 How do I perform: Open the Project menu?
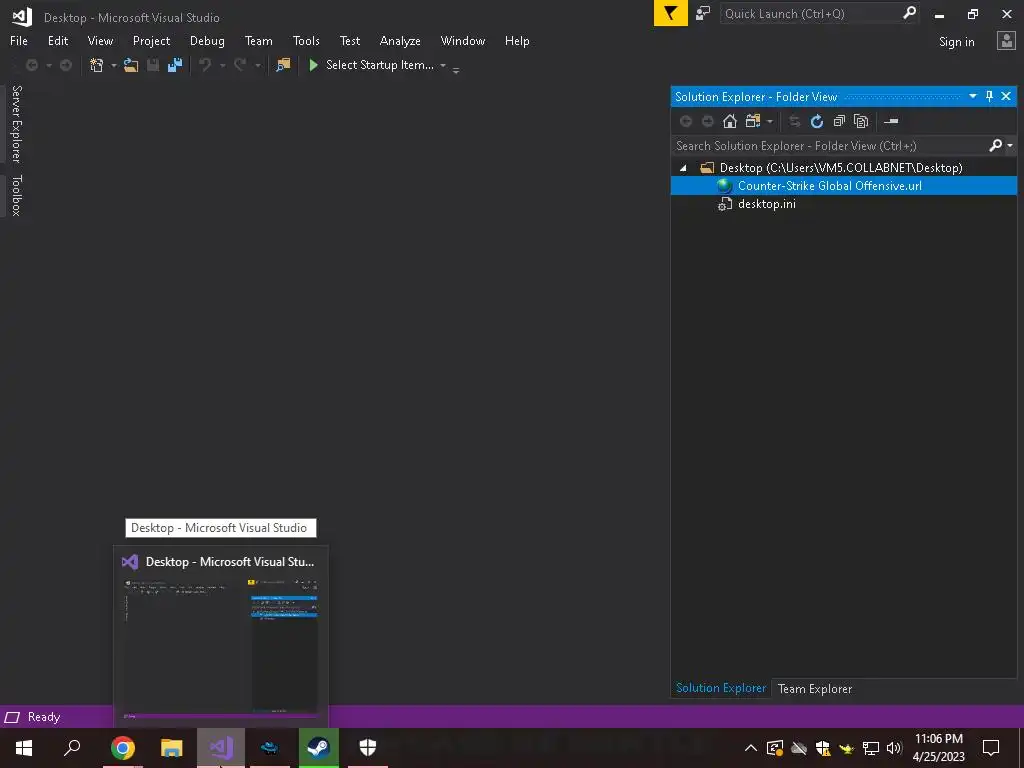tap(152, 40)
